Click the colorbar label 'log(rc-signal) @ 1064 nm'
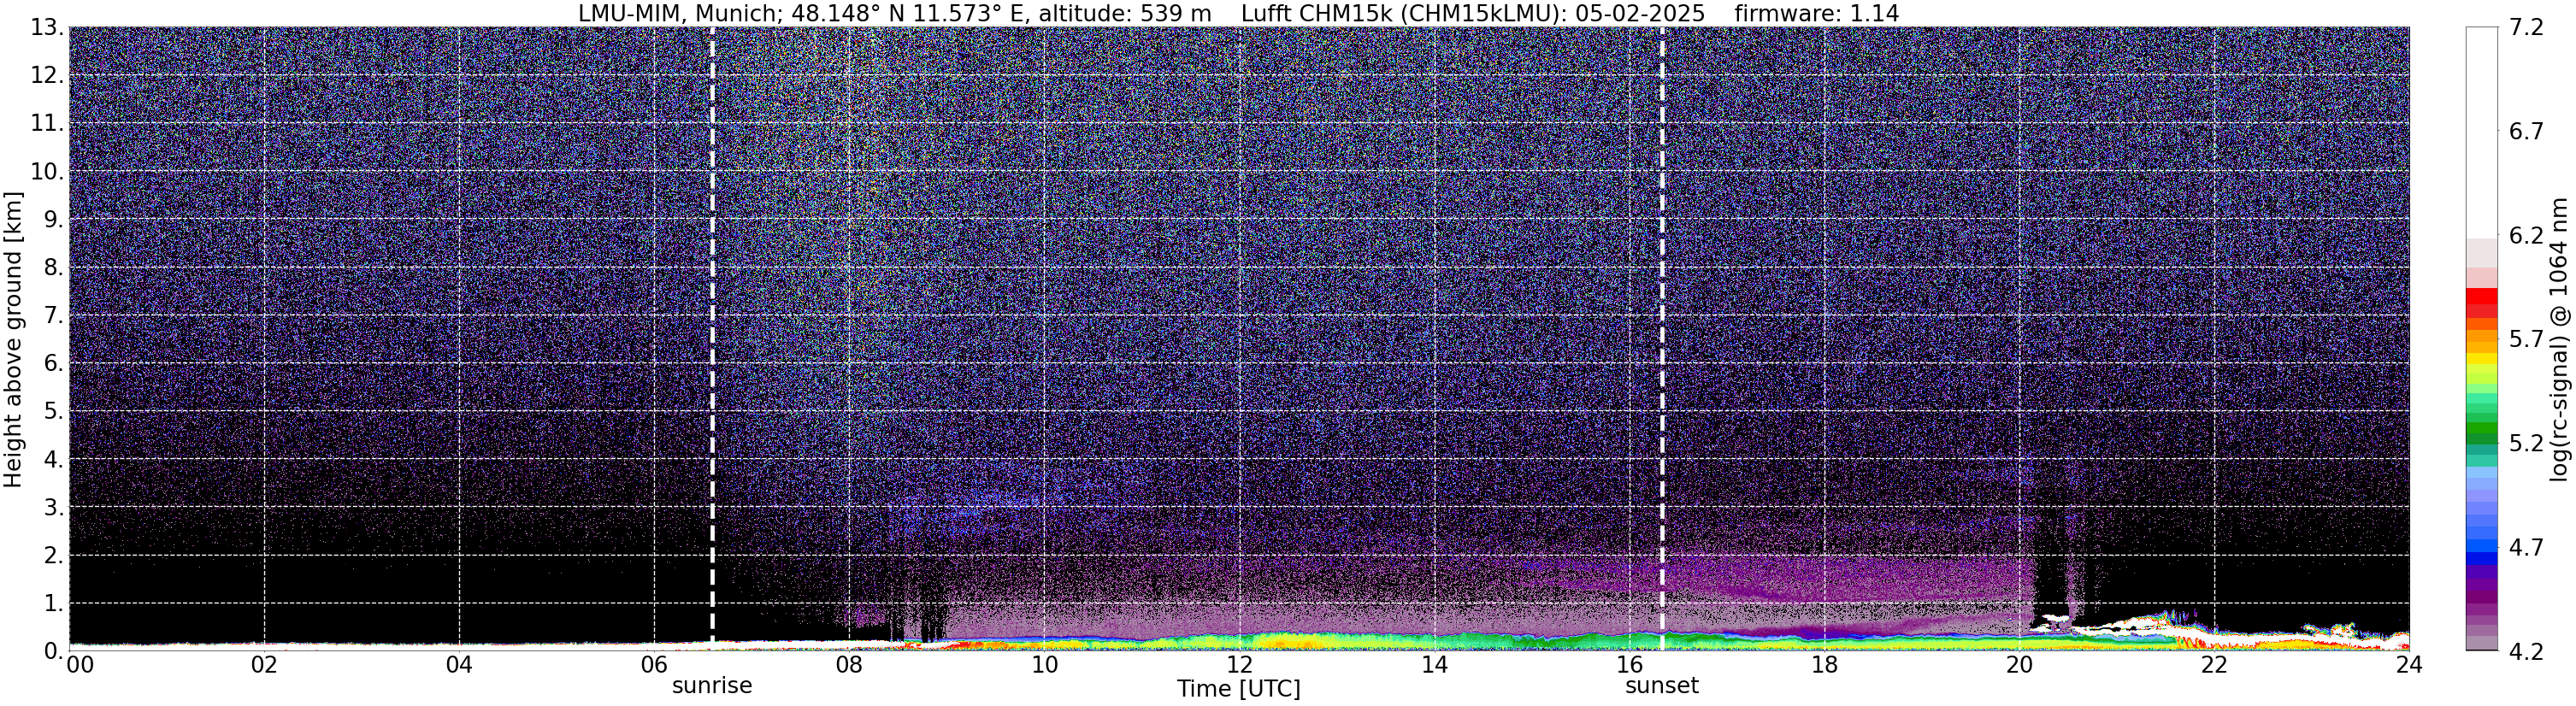The height and width of the screenshot is (706, 2576). tap(2560, 339)
